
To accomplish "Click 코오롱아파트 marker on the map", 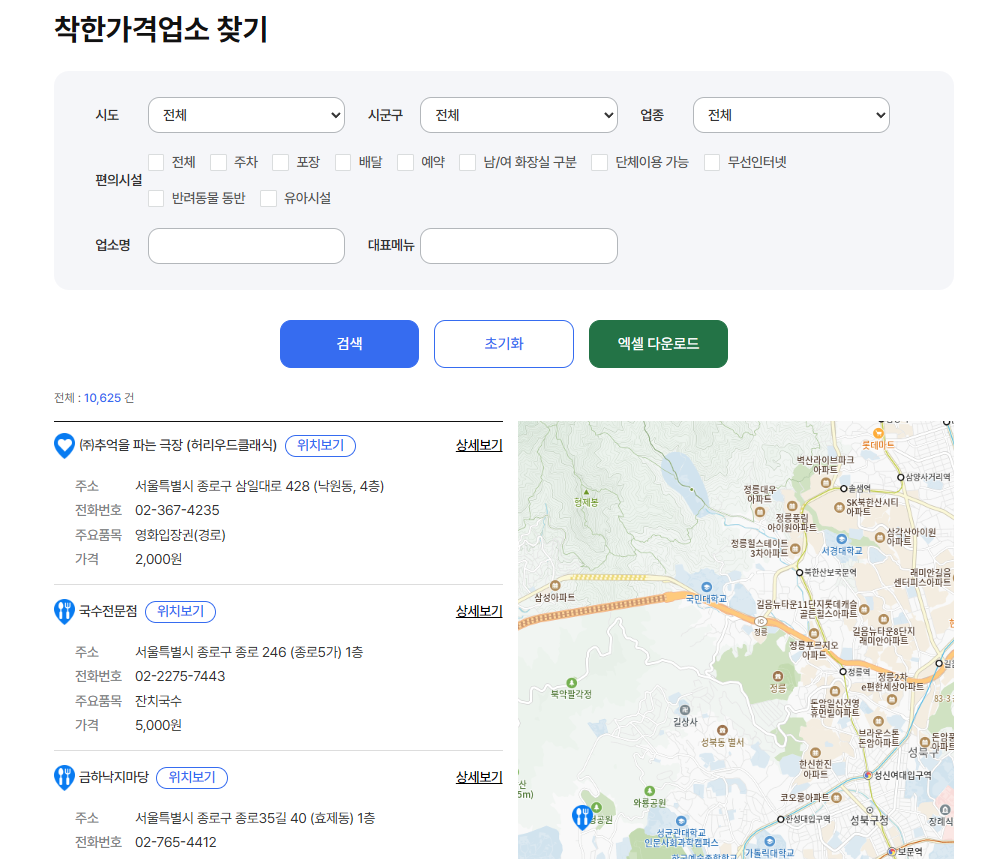I will click(x=837, y=797).
